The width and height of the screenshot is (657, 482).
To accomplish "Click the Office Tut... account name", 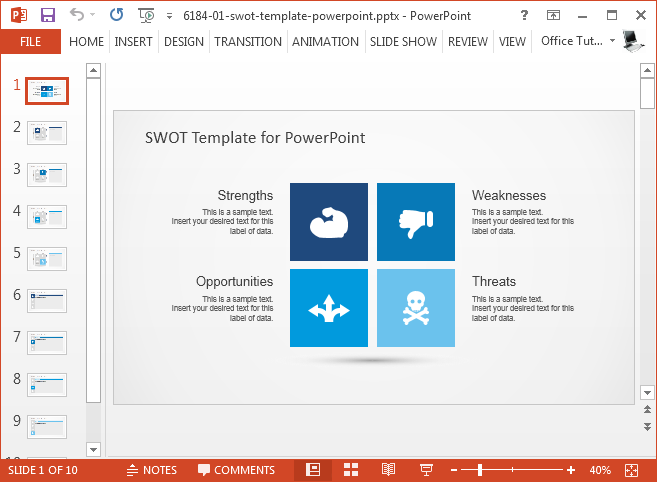I will click(572, 41).
